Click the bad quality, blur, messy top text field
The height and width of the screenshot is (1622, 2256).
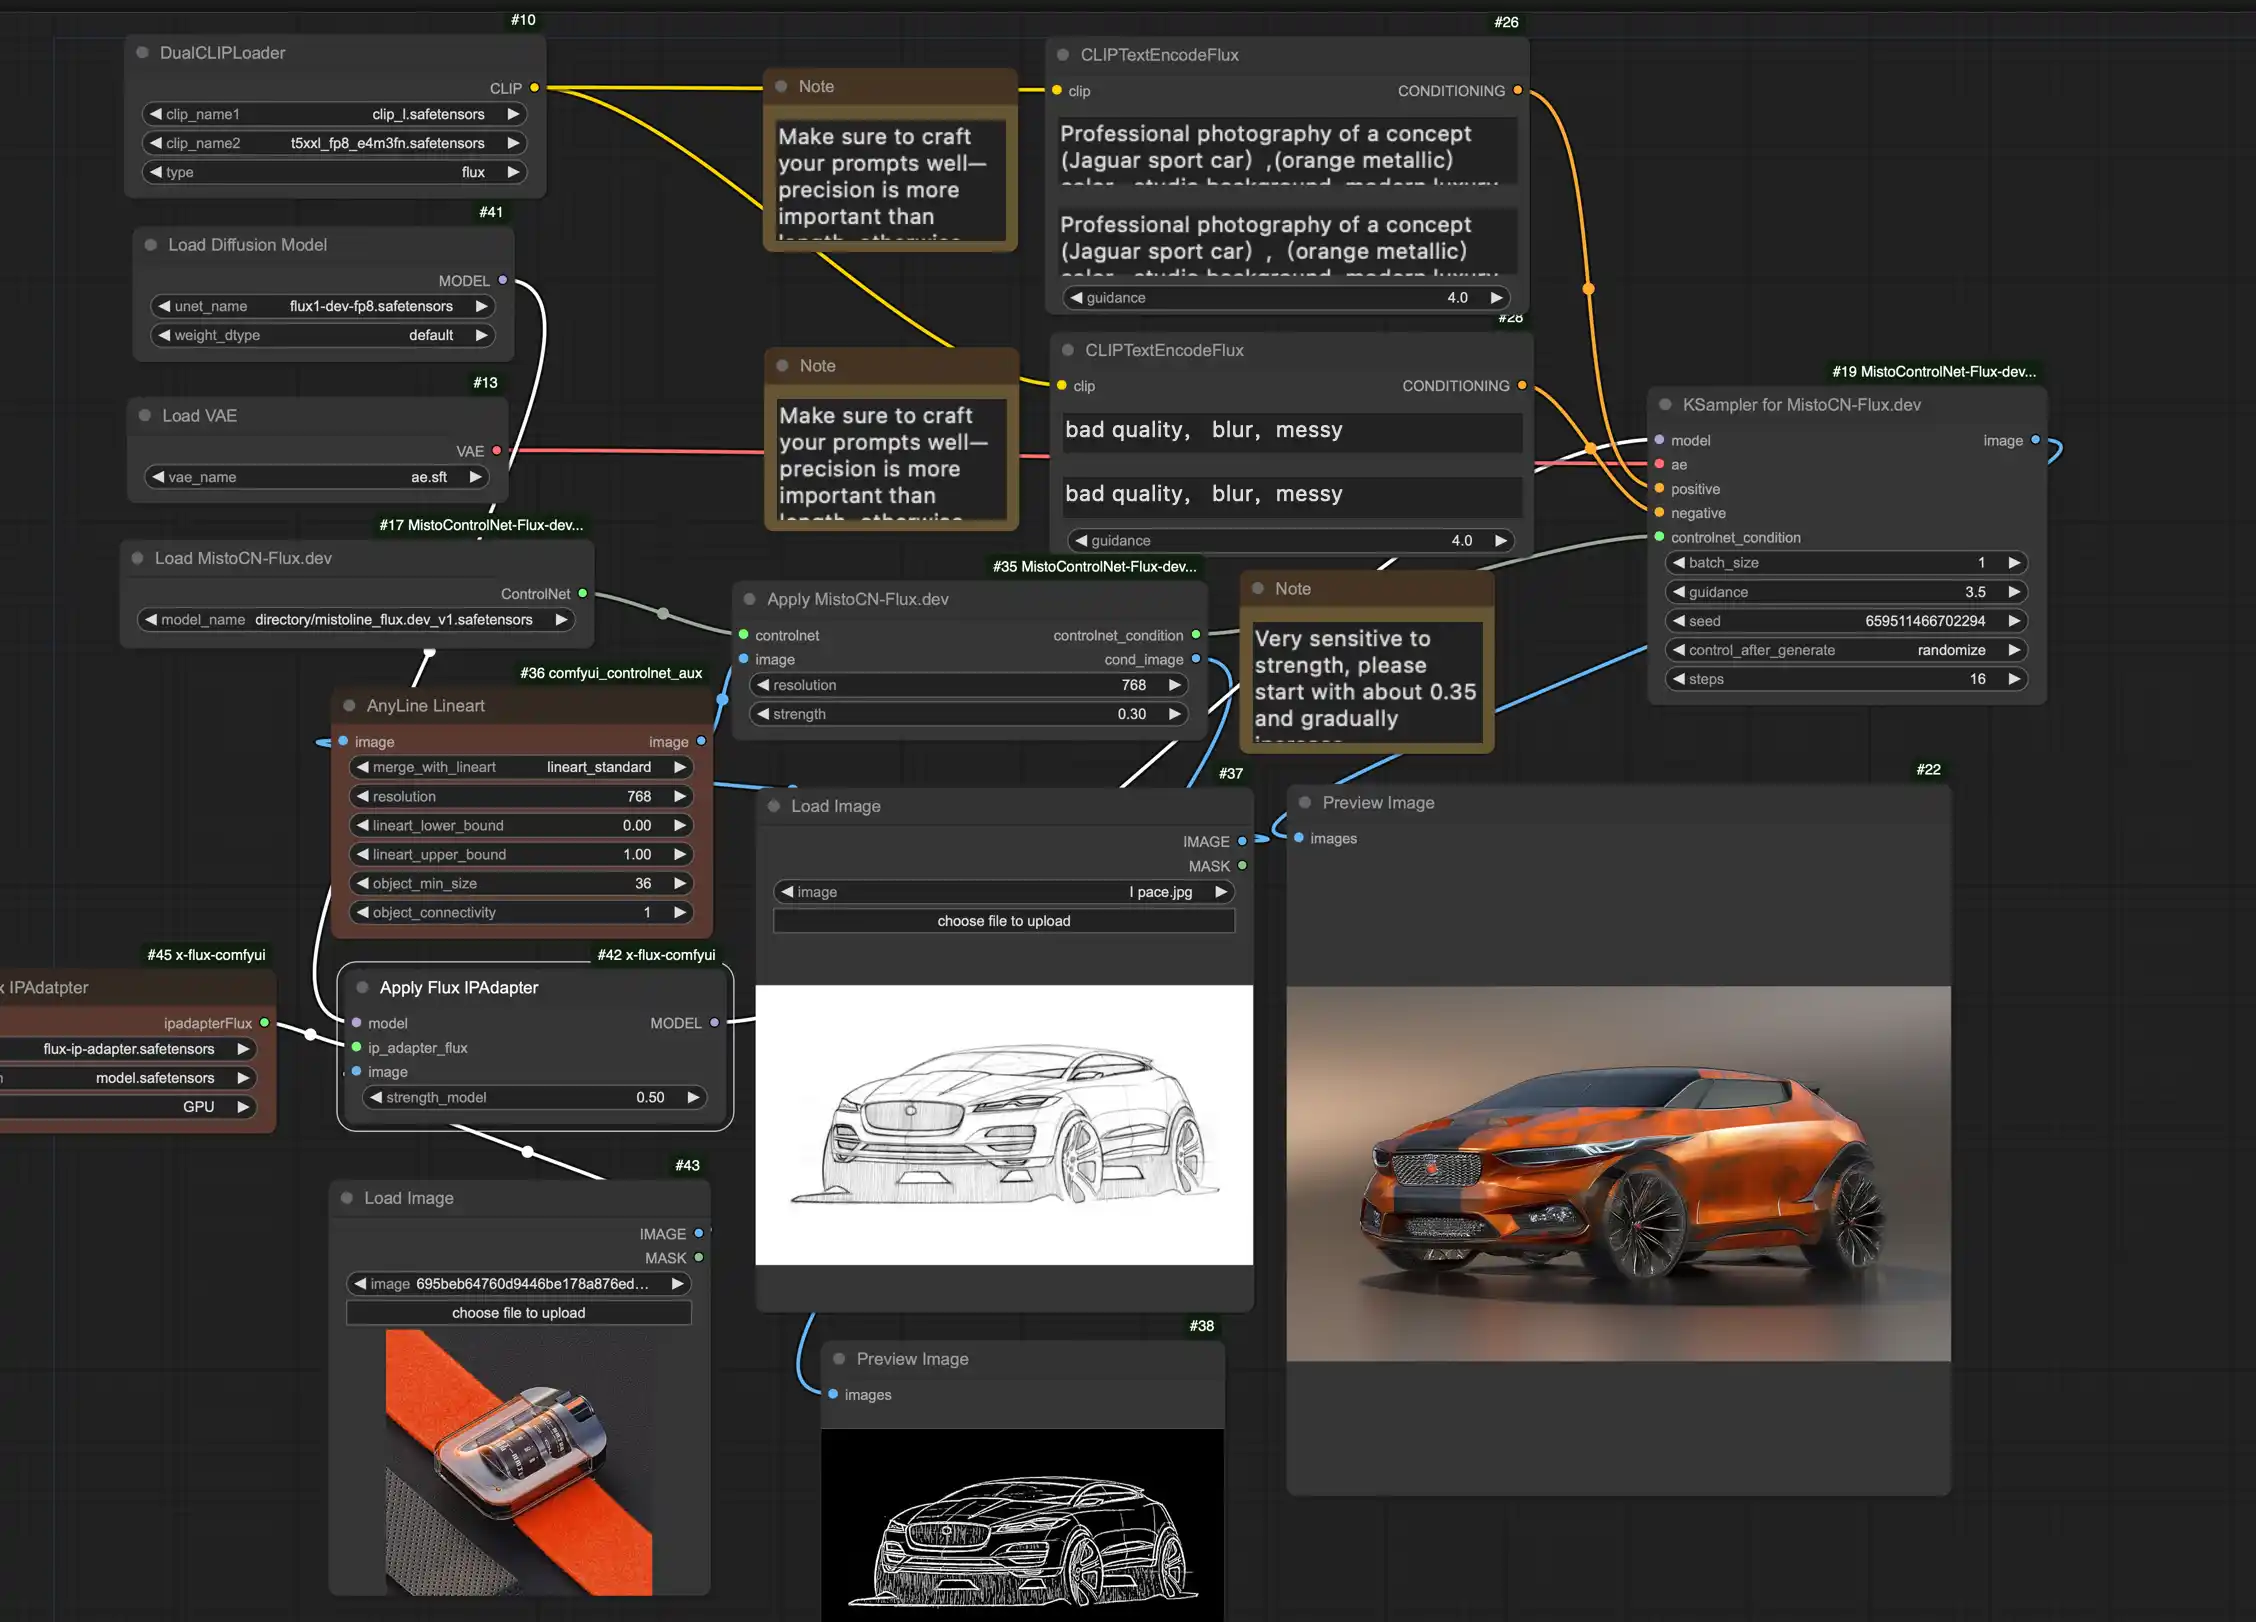pyautogui.click(x=1292, y=431)
